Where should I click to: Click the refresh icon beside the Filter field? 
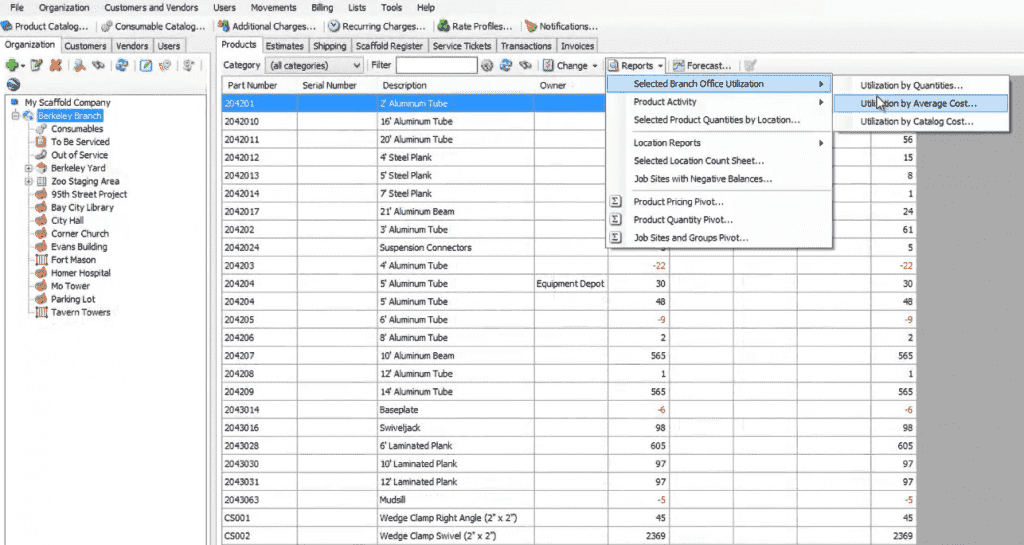[x=505, y=65]
